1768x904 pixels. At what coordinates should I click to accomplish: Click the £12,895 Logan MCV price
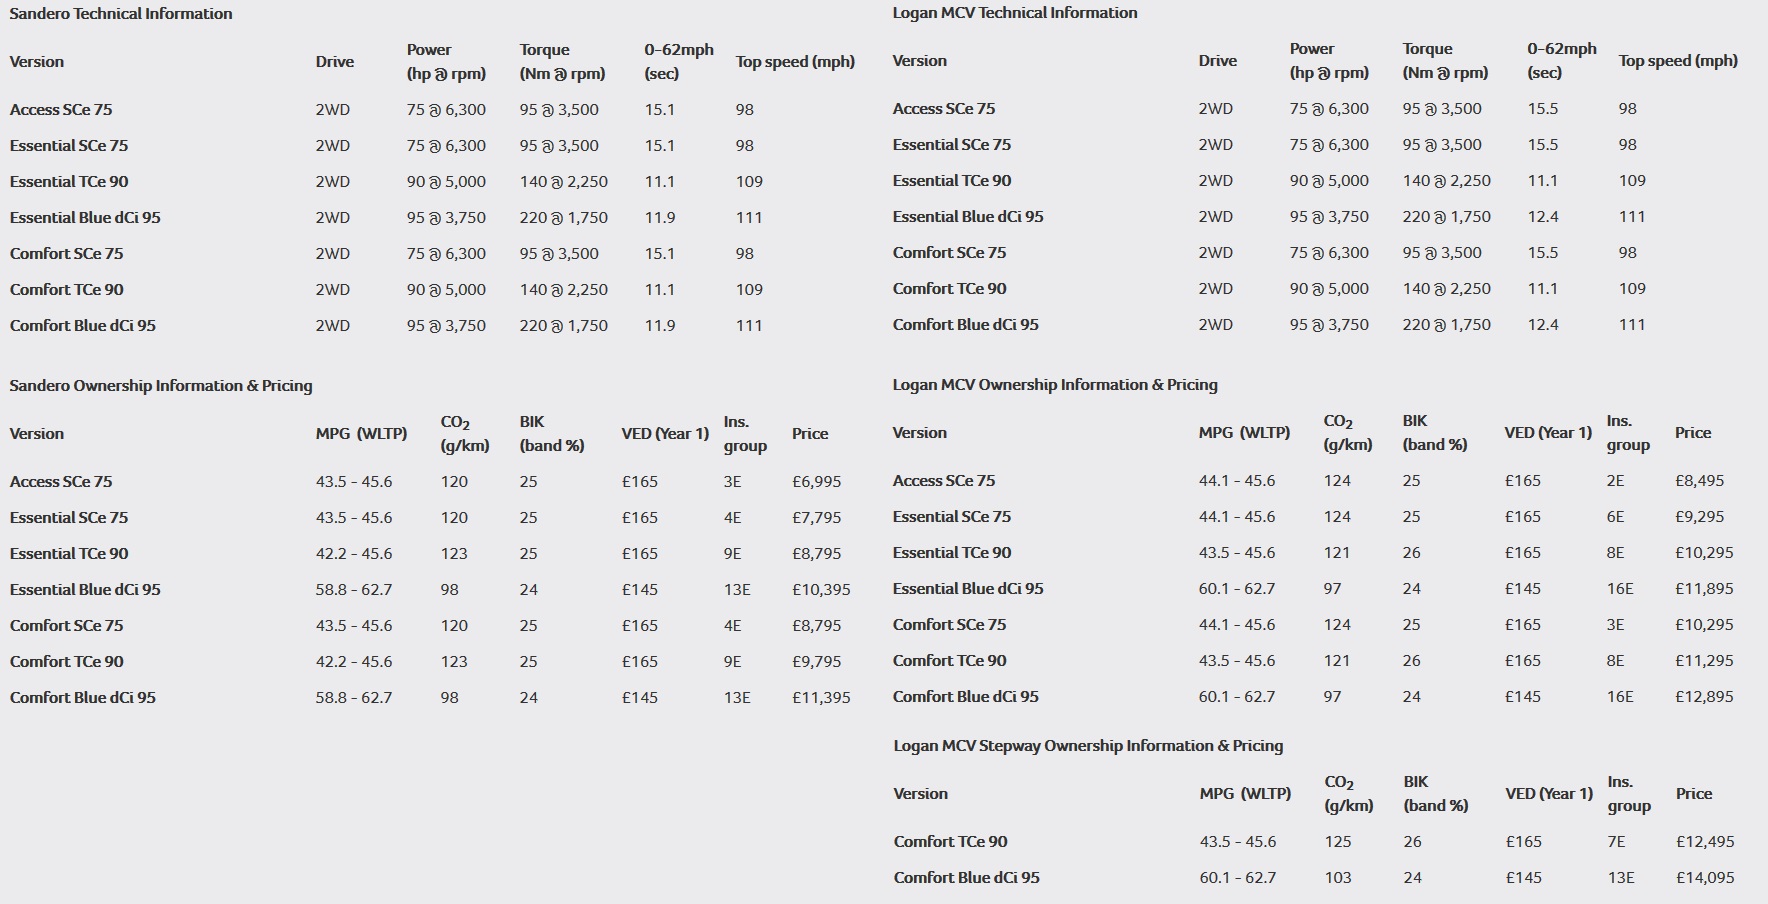tap(1704, 696)
